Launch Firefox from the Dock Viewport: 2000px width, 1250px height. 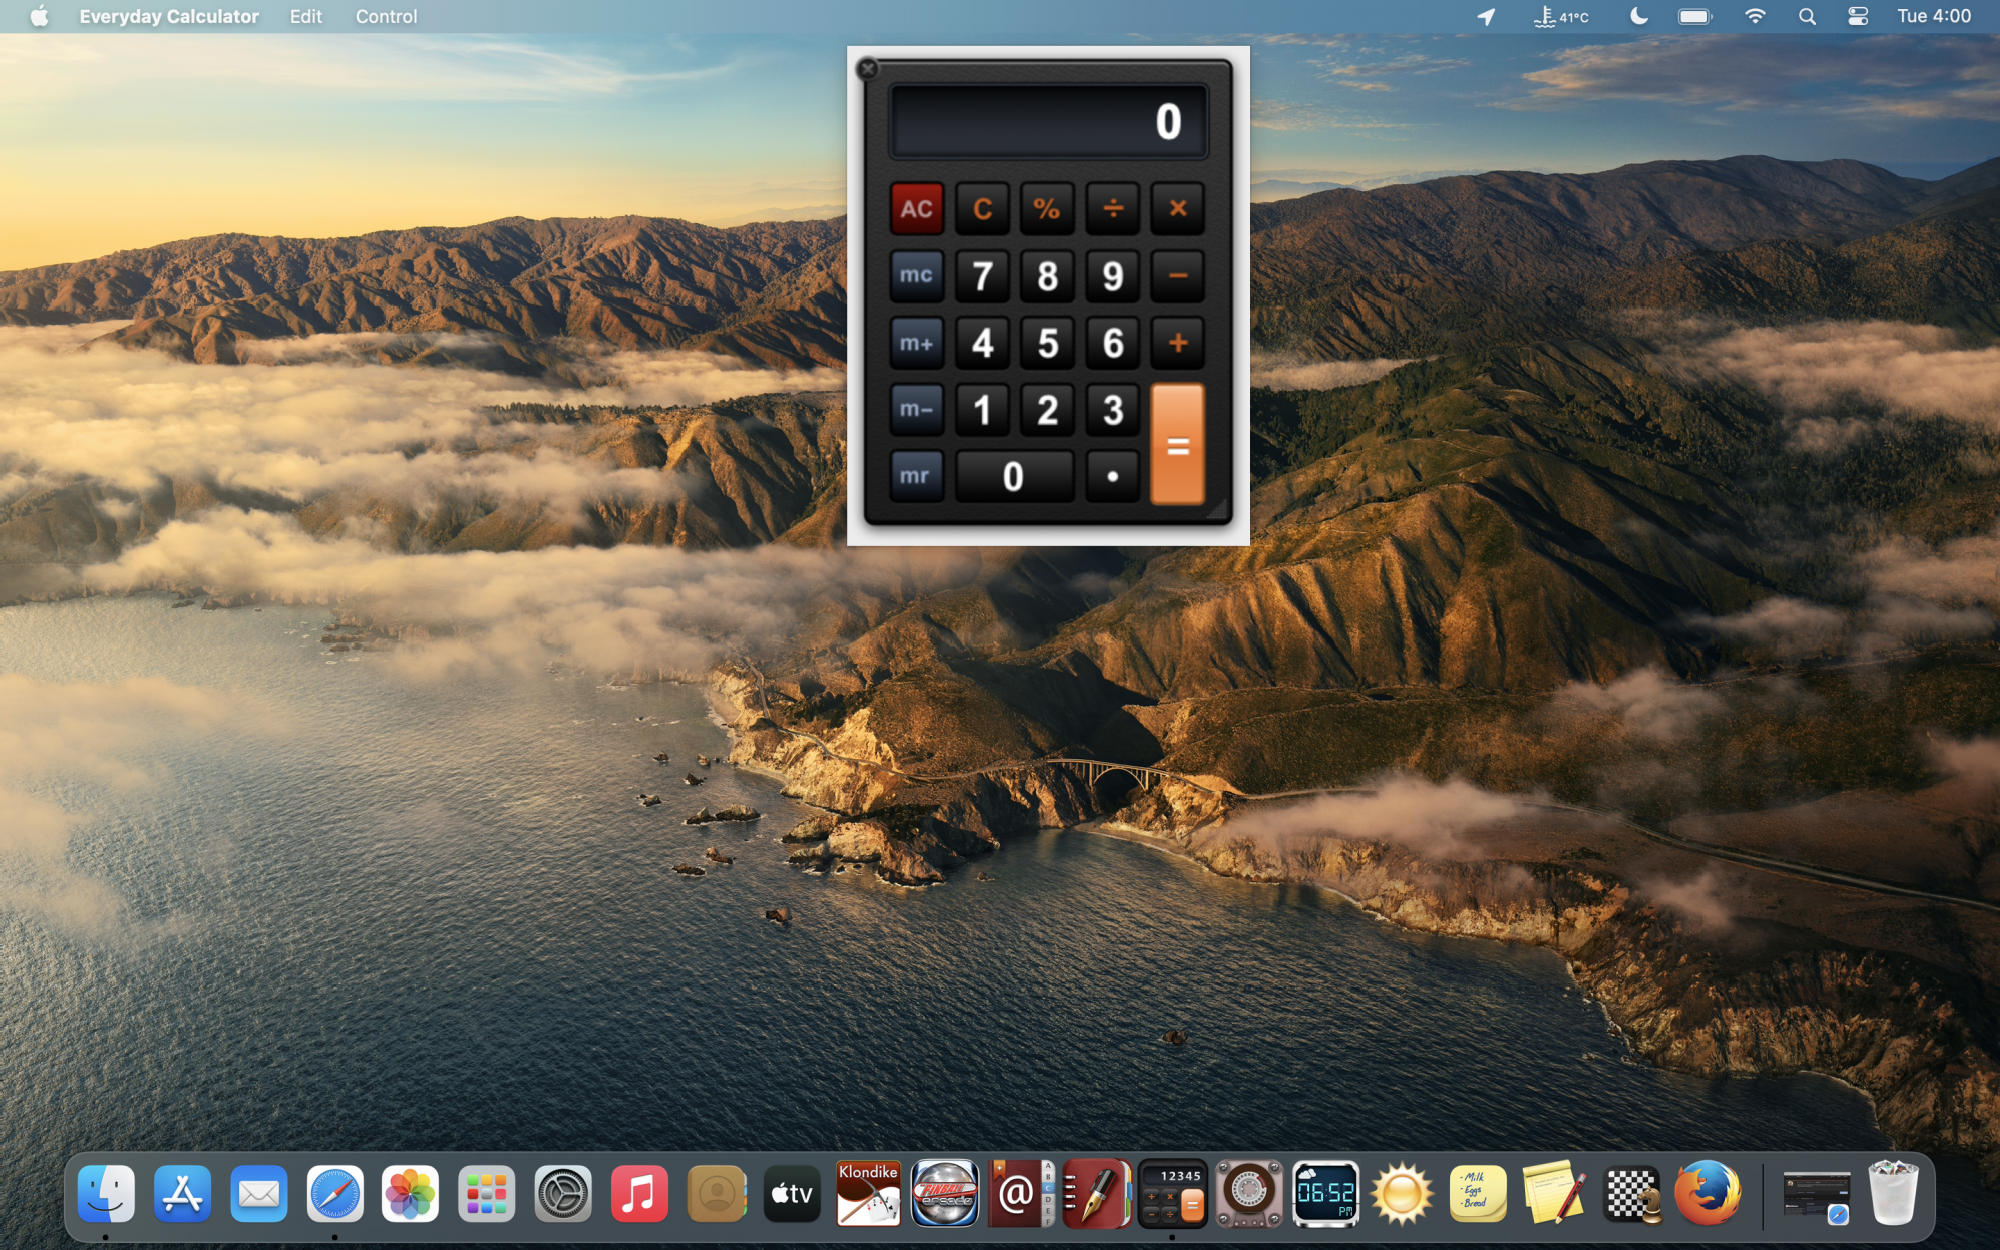(1706, 1193)
